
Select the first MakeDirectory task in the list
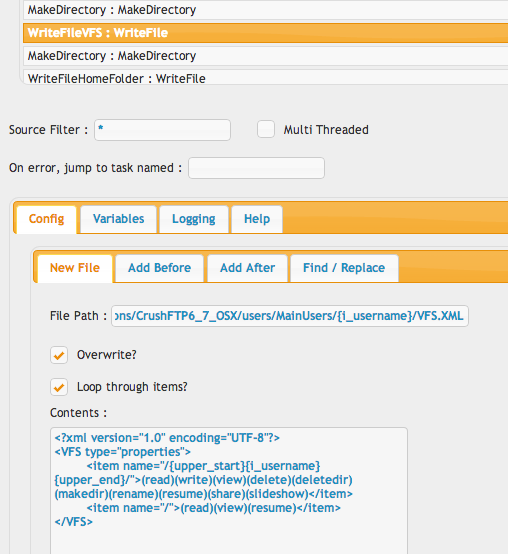click(x=265, y=10)
